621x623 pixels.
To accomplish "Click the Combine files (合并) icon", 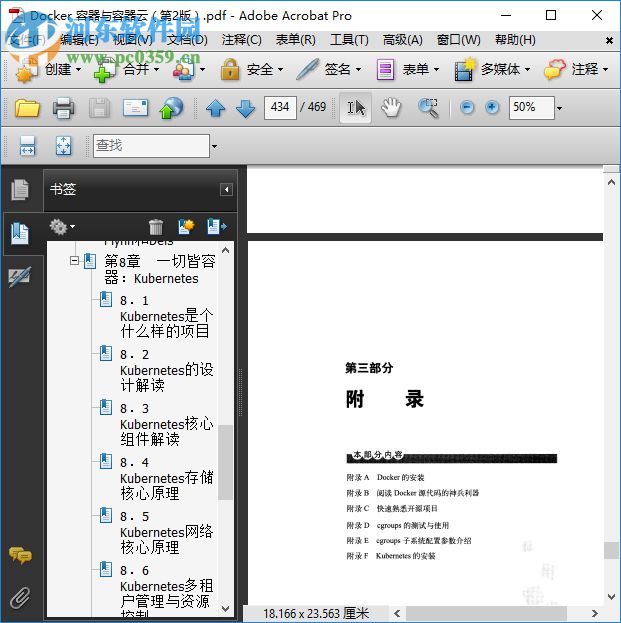I will (104, 70).
